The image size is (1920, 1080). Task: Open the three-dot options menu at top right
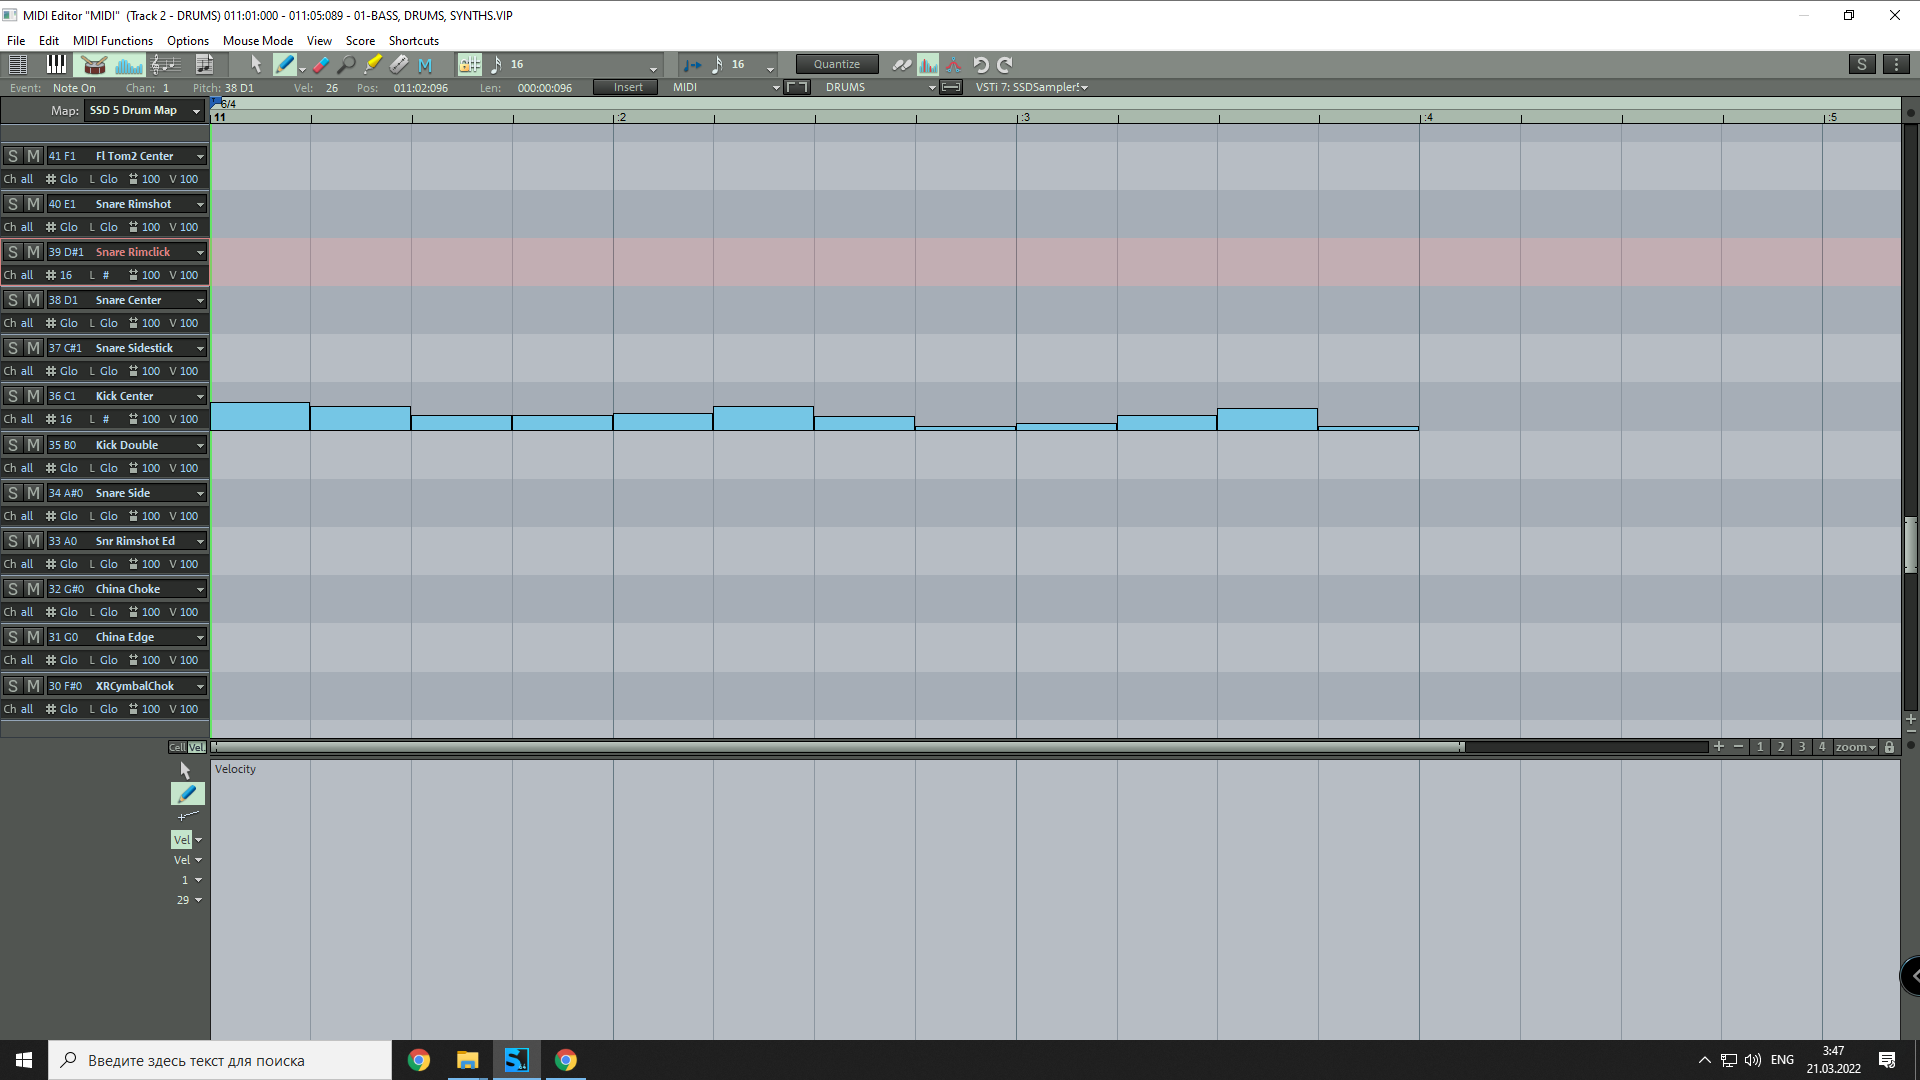(1896, 64)
